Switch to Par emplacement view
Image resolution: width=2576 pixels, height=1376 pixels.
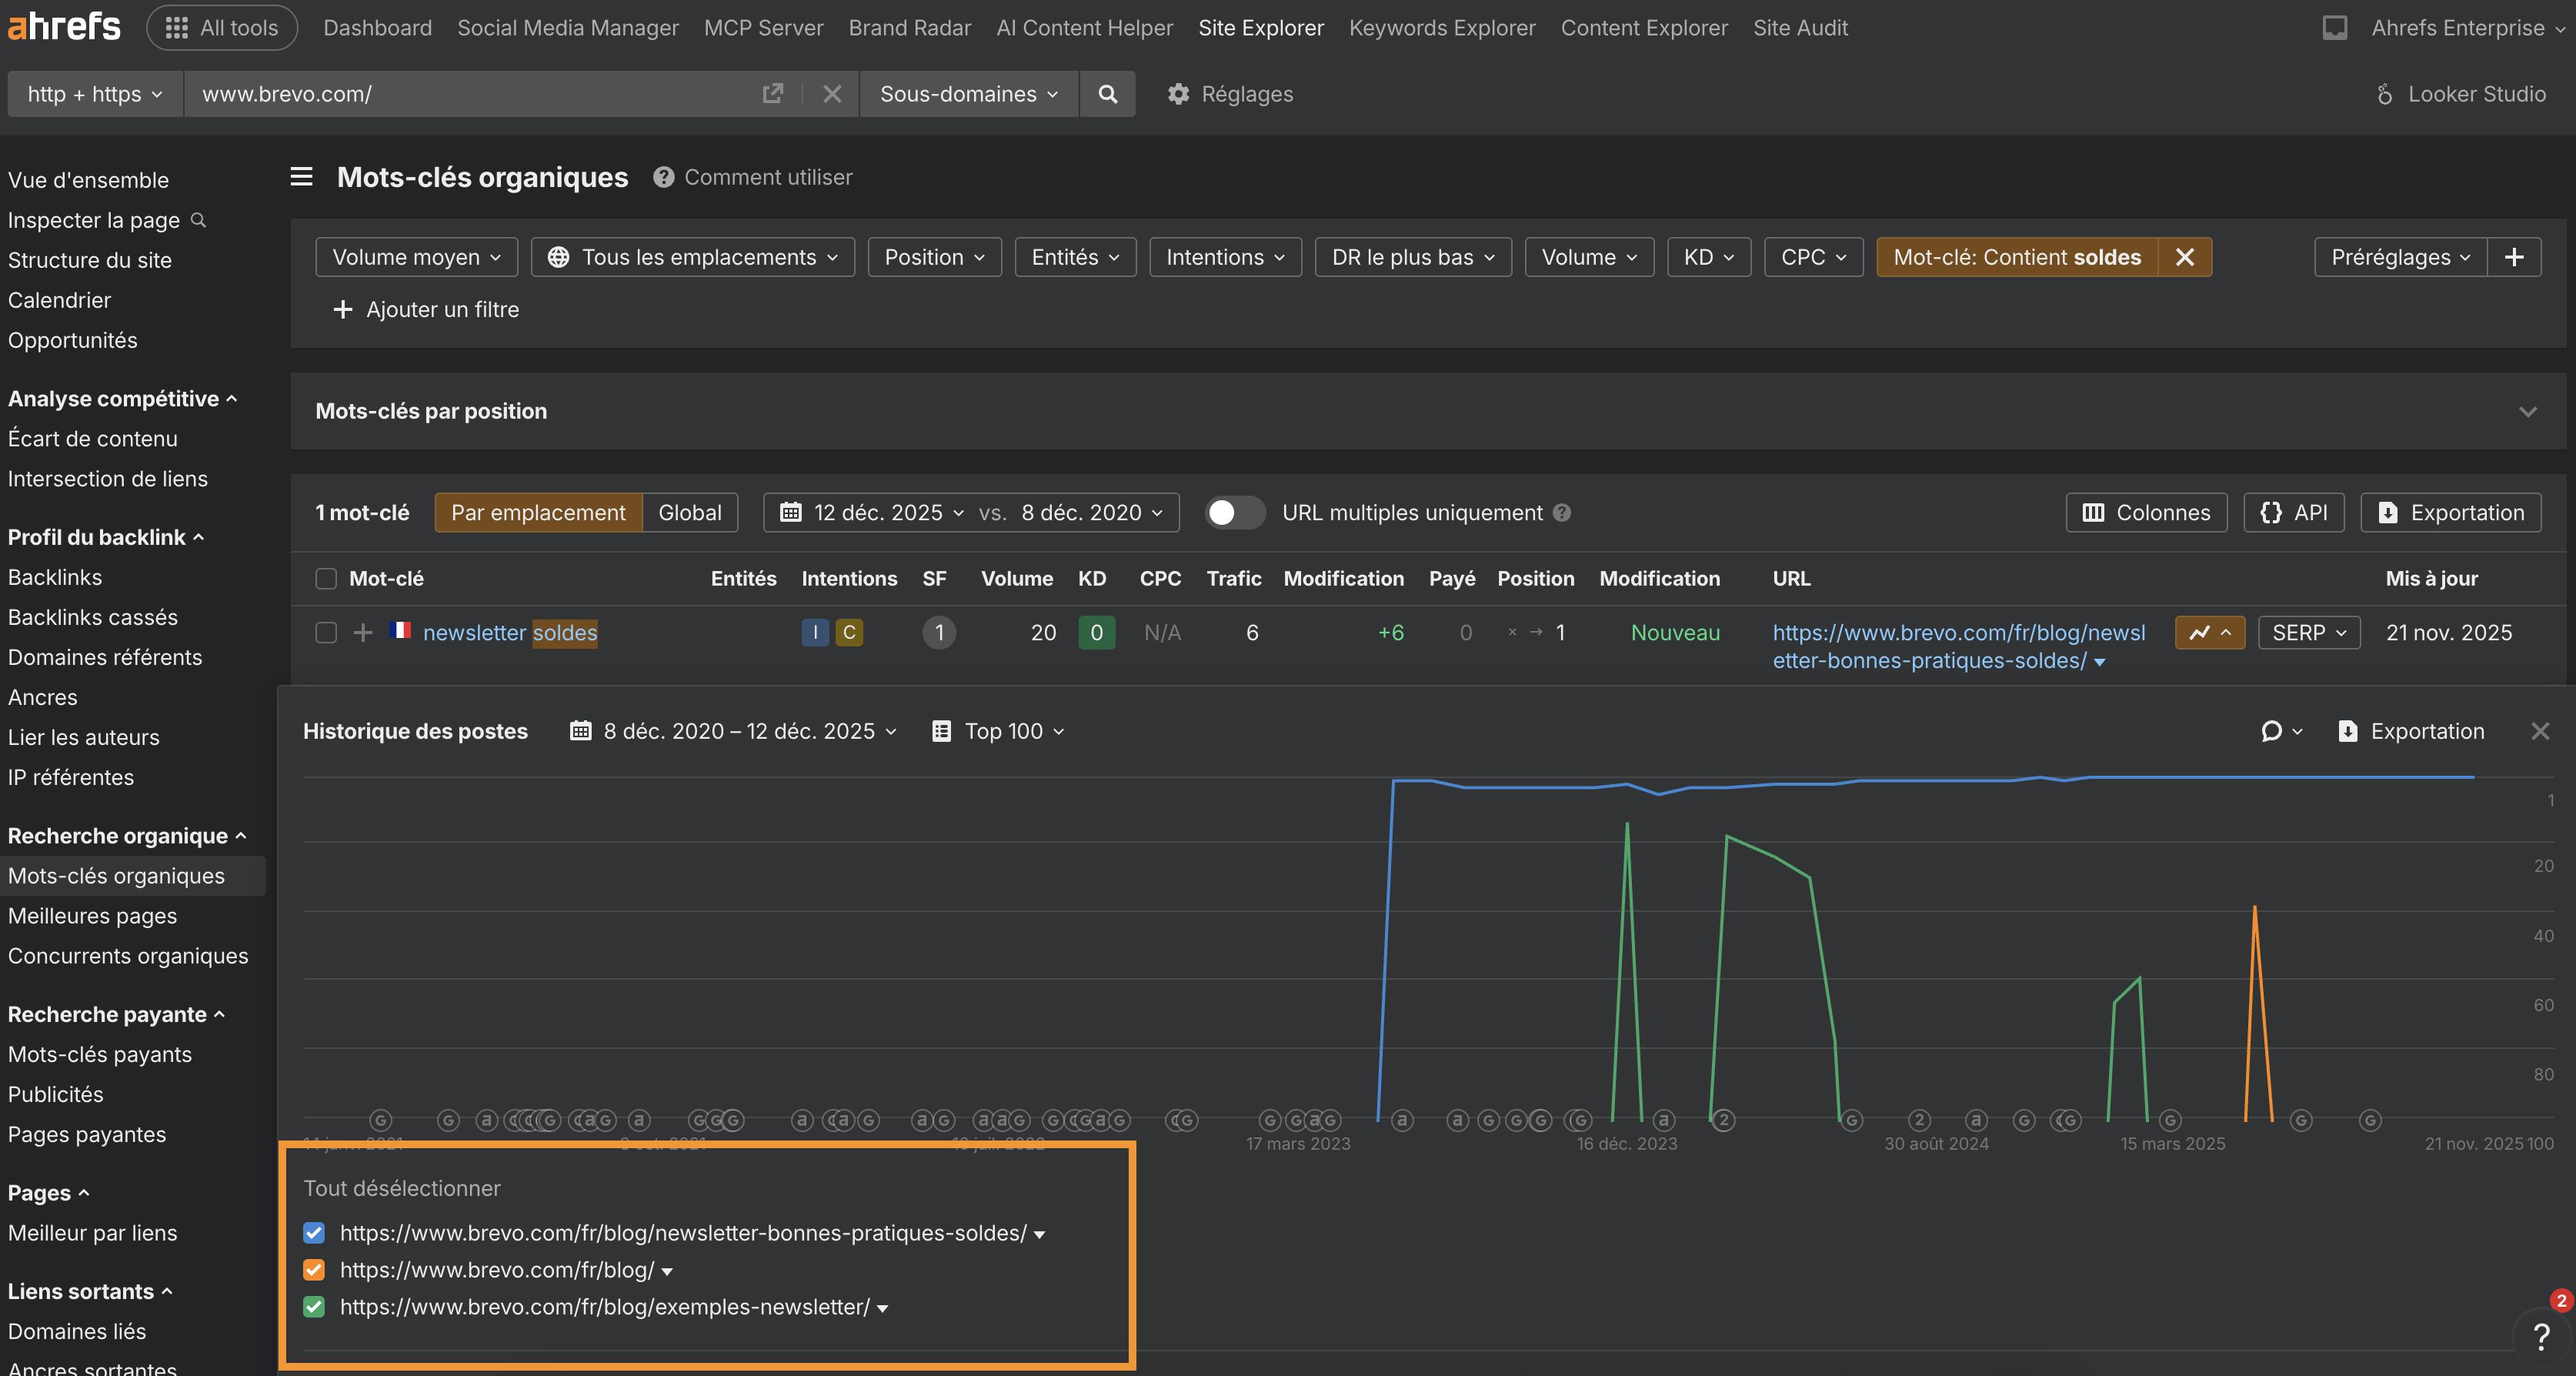tap(538, 513)
